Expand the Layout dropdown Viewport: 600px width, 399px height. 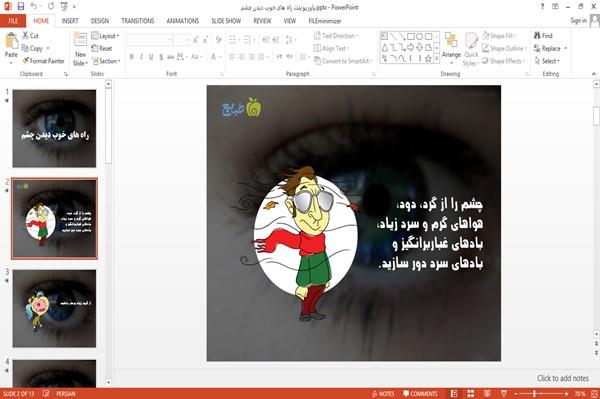105,36
